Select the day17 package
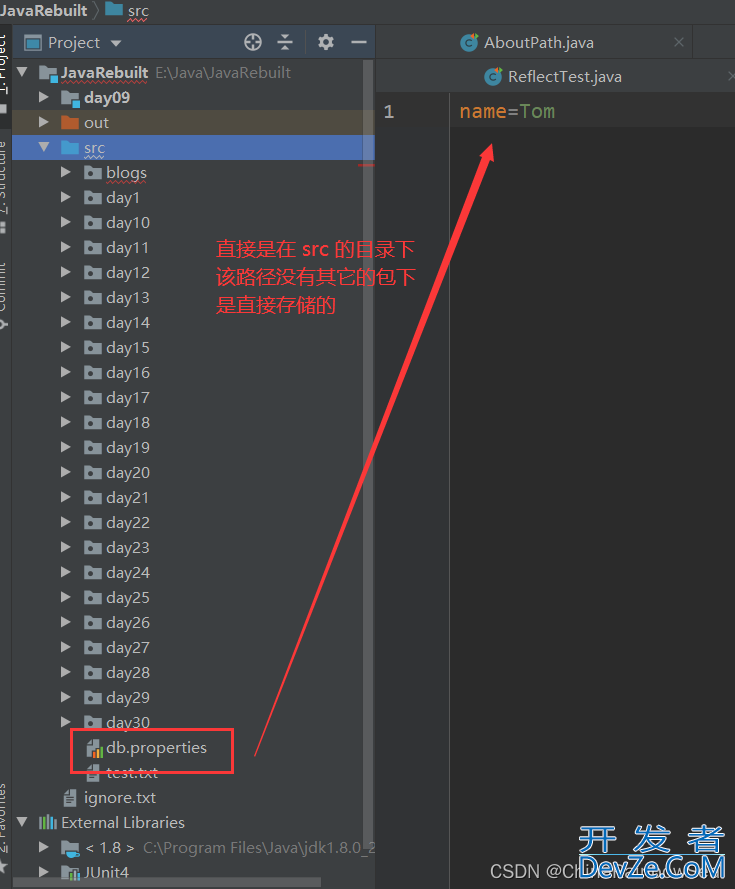The width and height of the screenshot is (735, 889). click(128, 397)
